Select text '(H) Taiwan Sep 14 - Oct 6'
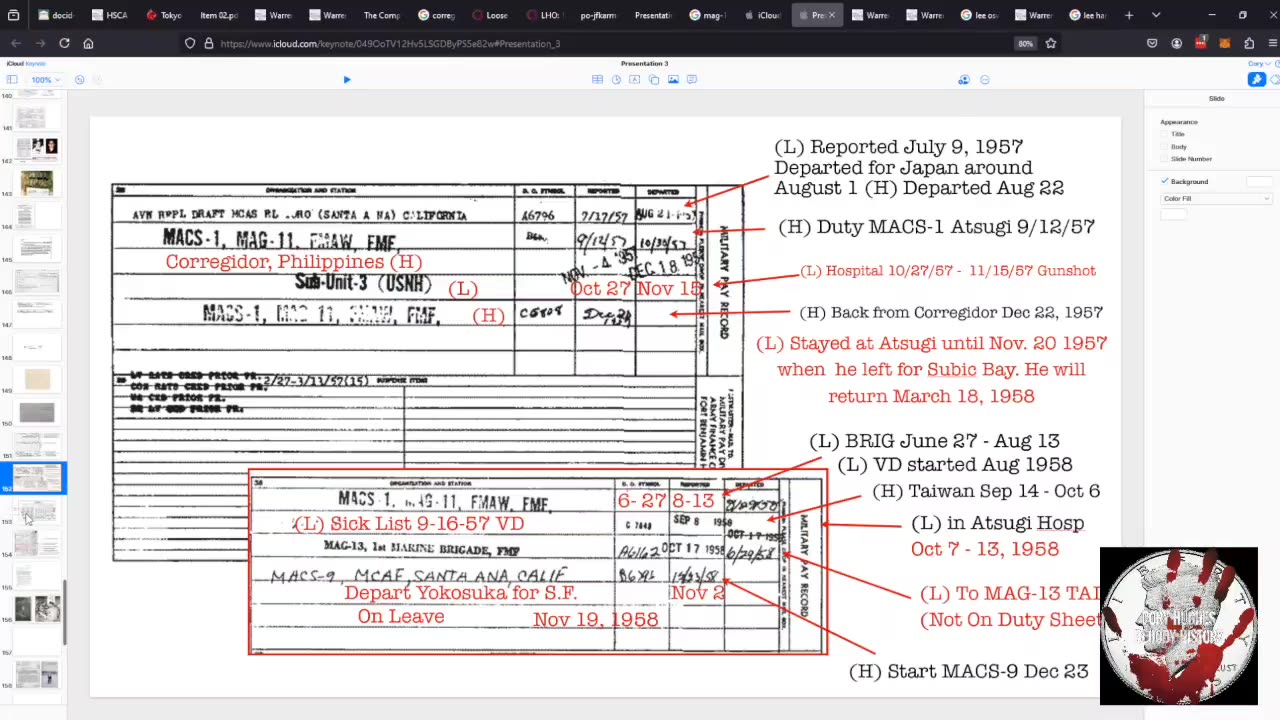This screenshot has width=1280, height=720. [986, 490]
